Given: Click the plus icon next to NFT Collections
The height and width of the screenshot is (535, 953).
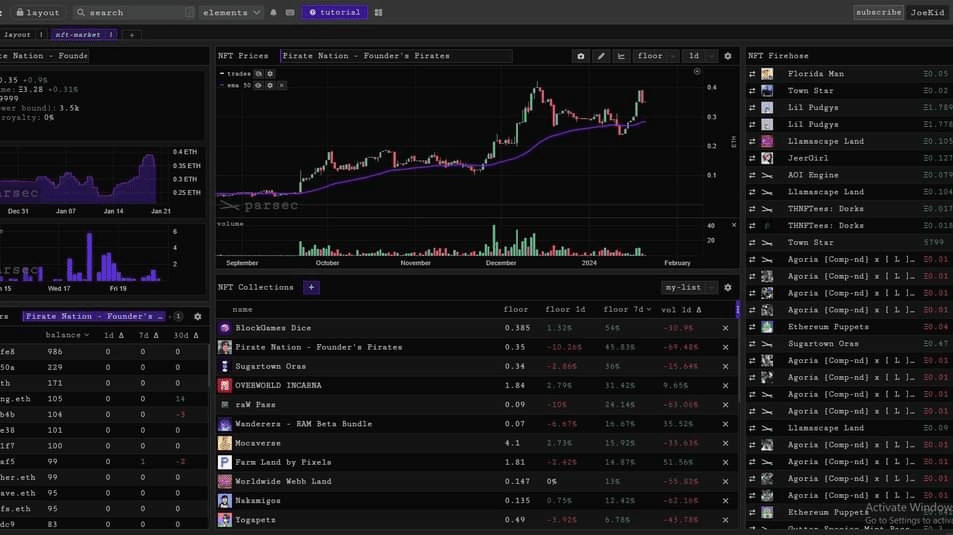Looking at the screenshot, I should pos(311,288).
